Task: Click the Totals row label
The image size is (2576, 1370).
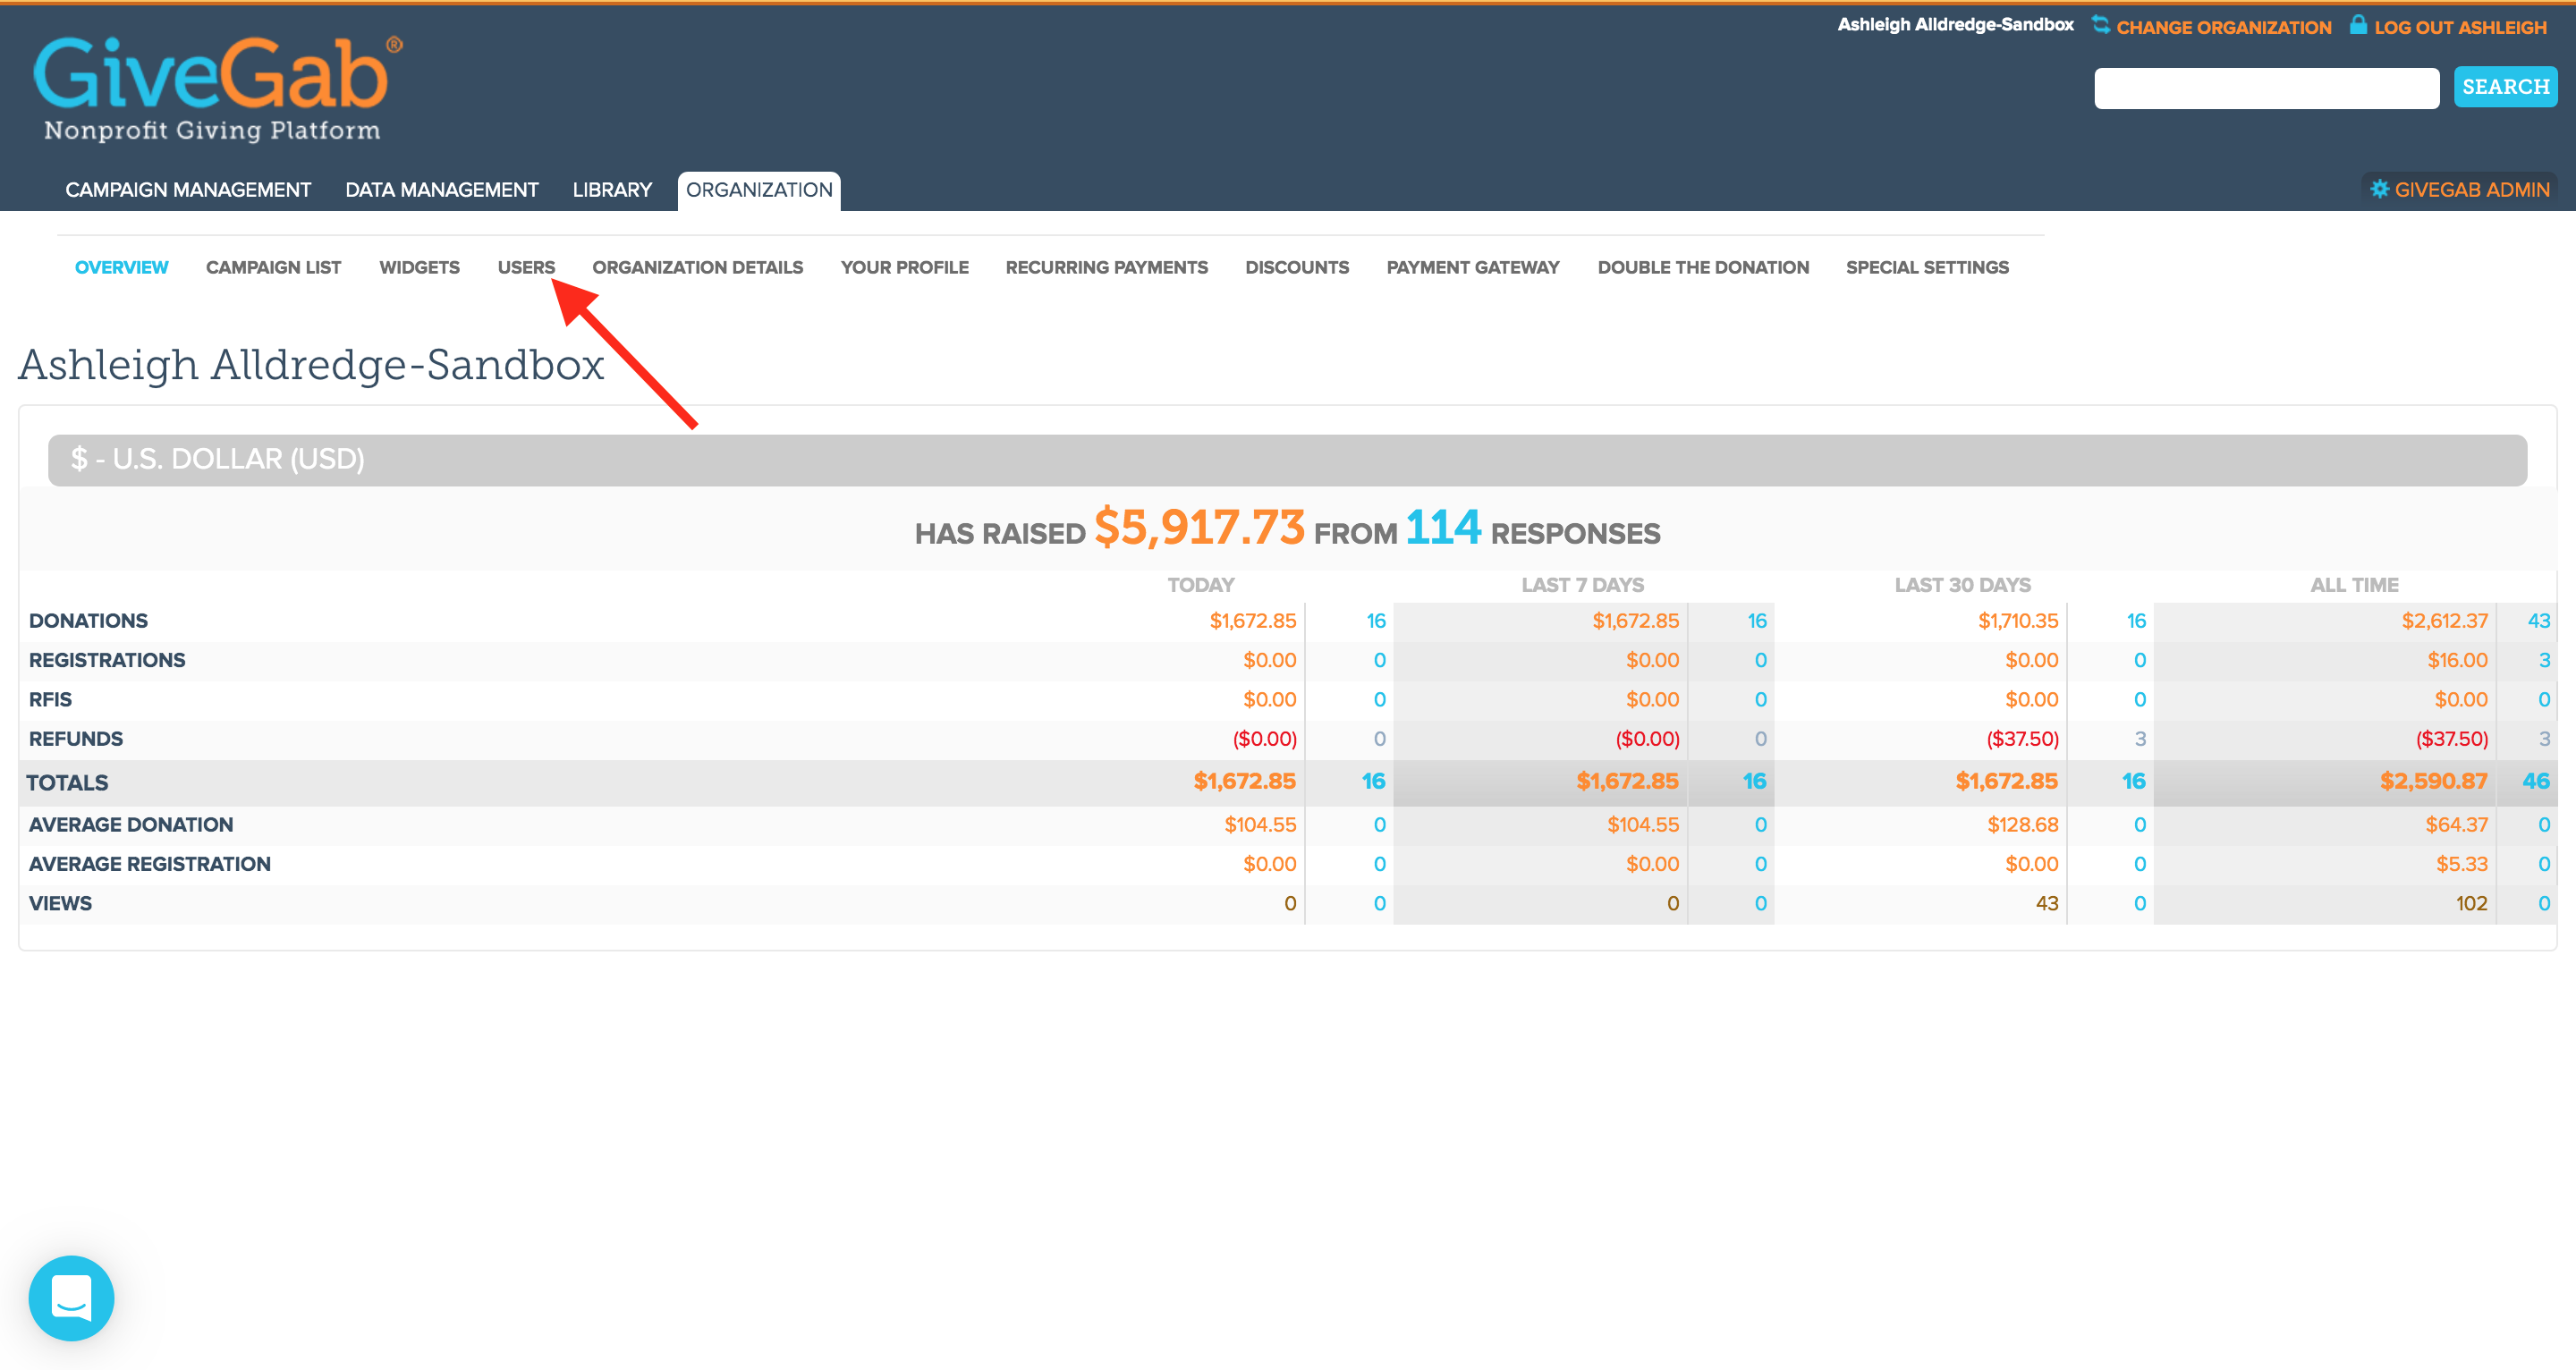Action: pyautogui.click(x=67, y=783)
